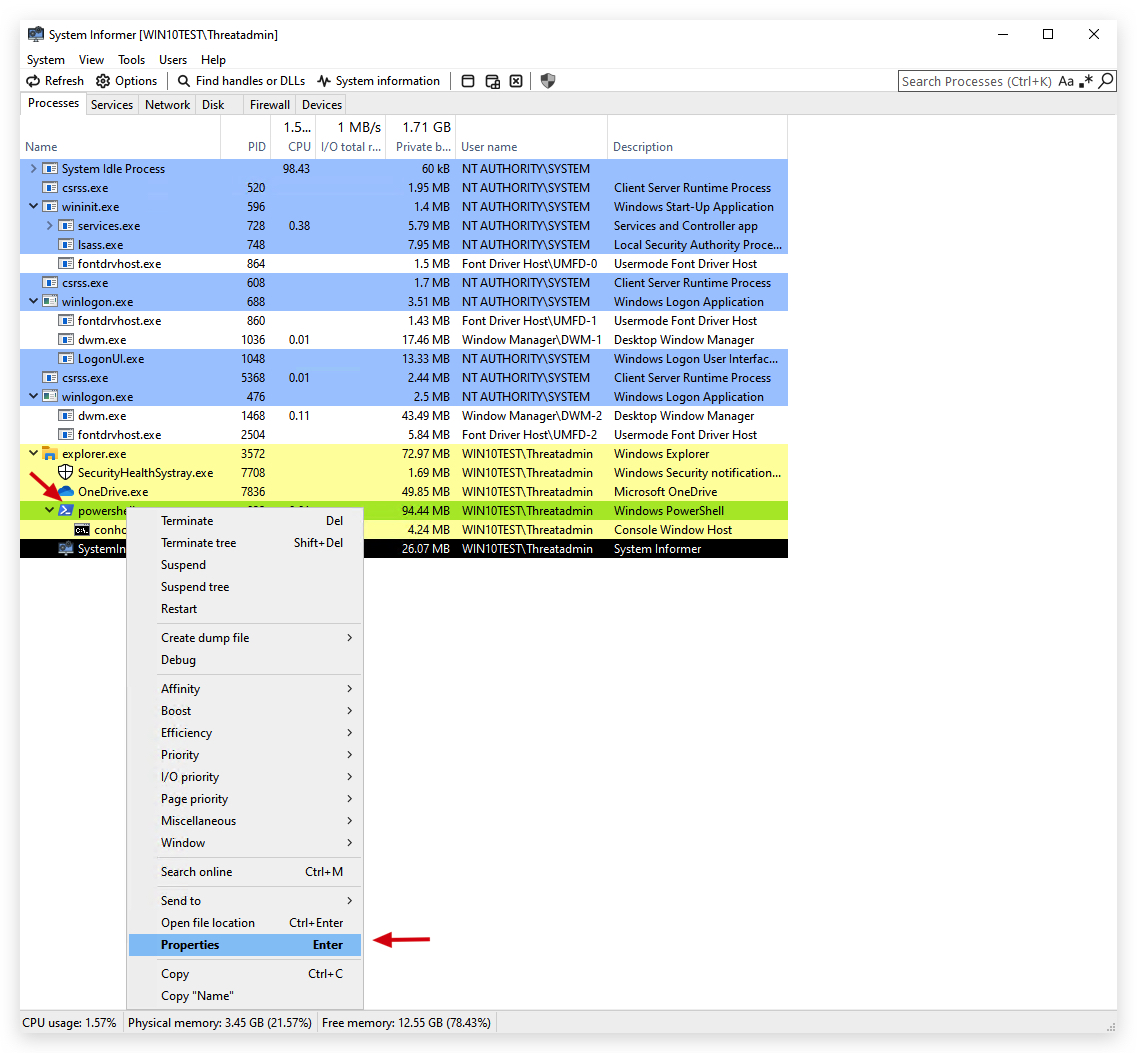Collapse the wininit.exe tree node
Viewport: 1137px width, 1053px height.
[33, 207]
